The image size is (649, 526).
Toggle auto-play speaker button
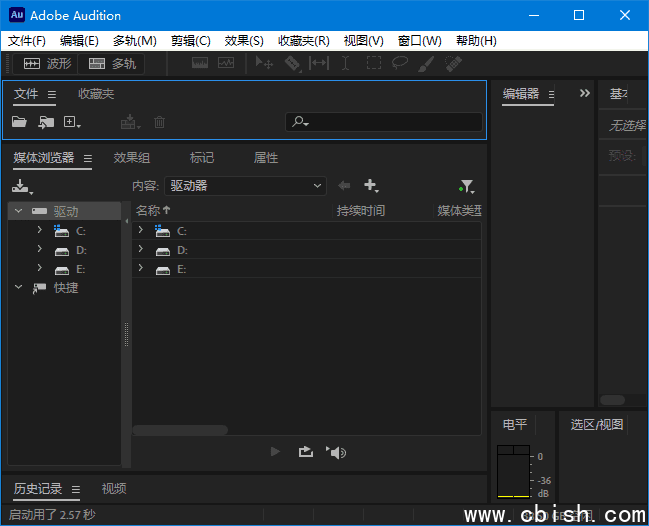pos(336,452)
